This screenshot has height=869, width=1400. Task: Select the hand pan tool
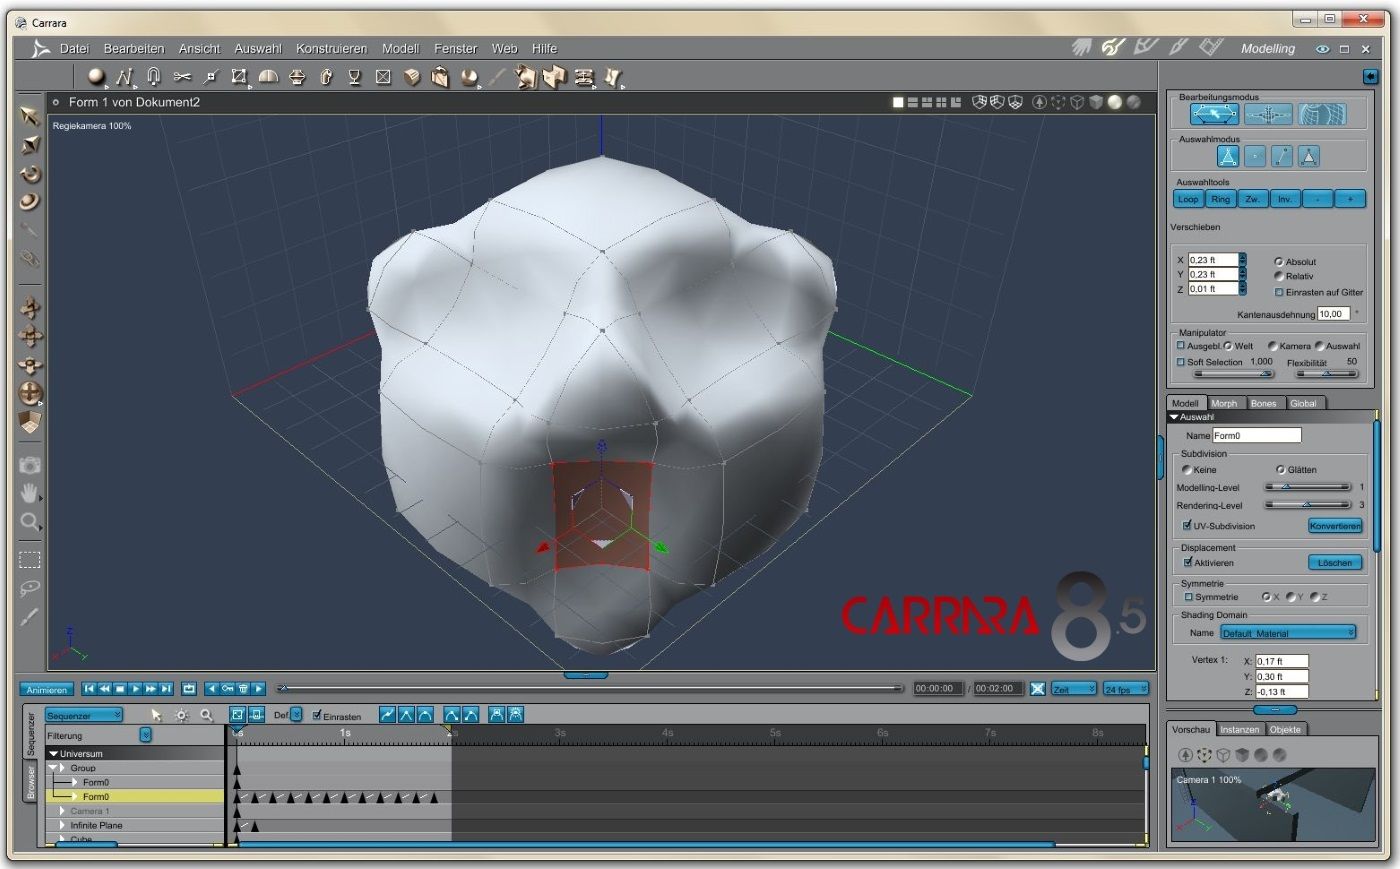pyautogui.click(x=30, y=493)
